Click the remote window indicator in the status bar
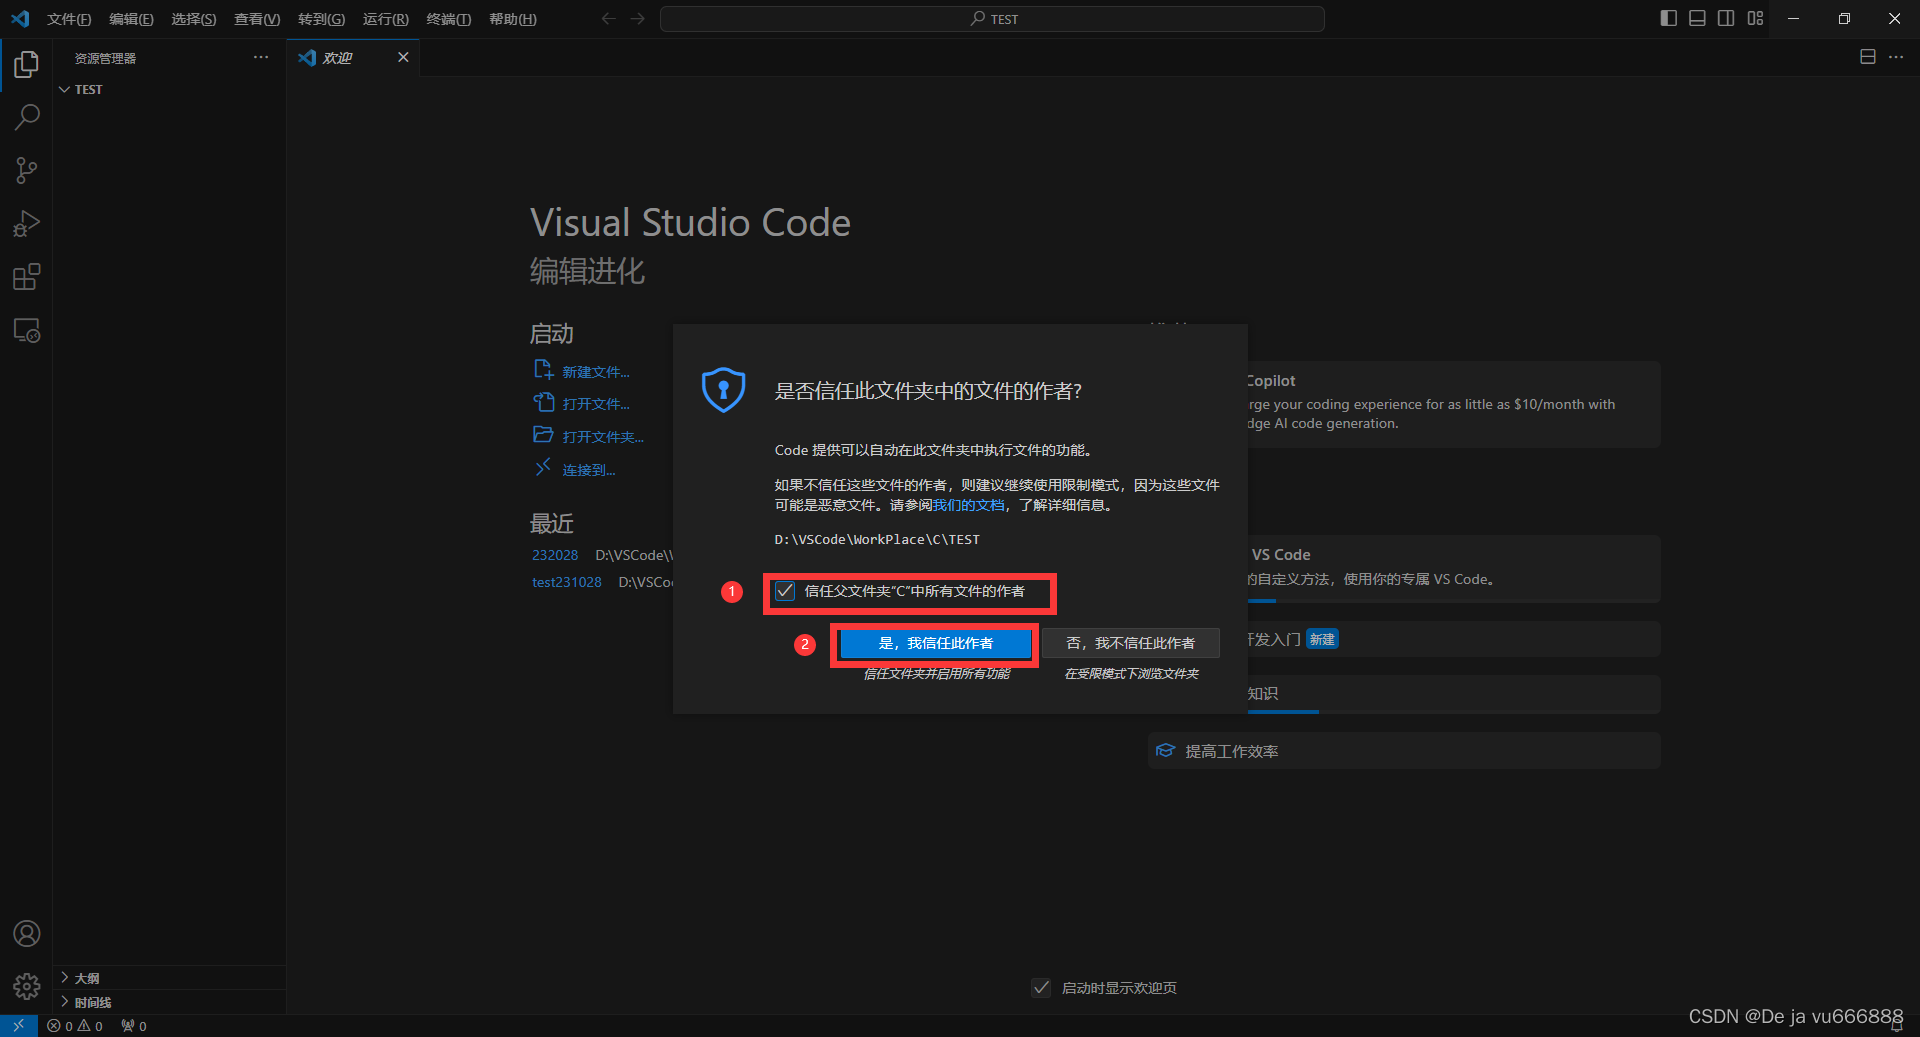 click(18, 1026)
